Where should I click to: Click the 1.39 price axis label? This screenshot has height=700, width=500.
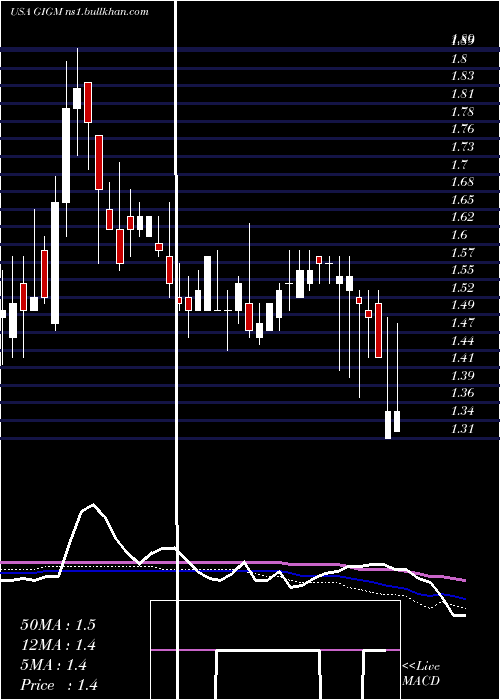tap(462, 376)
